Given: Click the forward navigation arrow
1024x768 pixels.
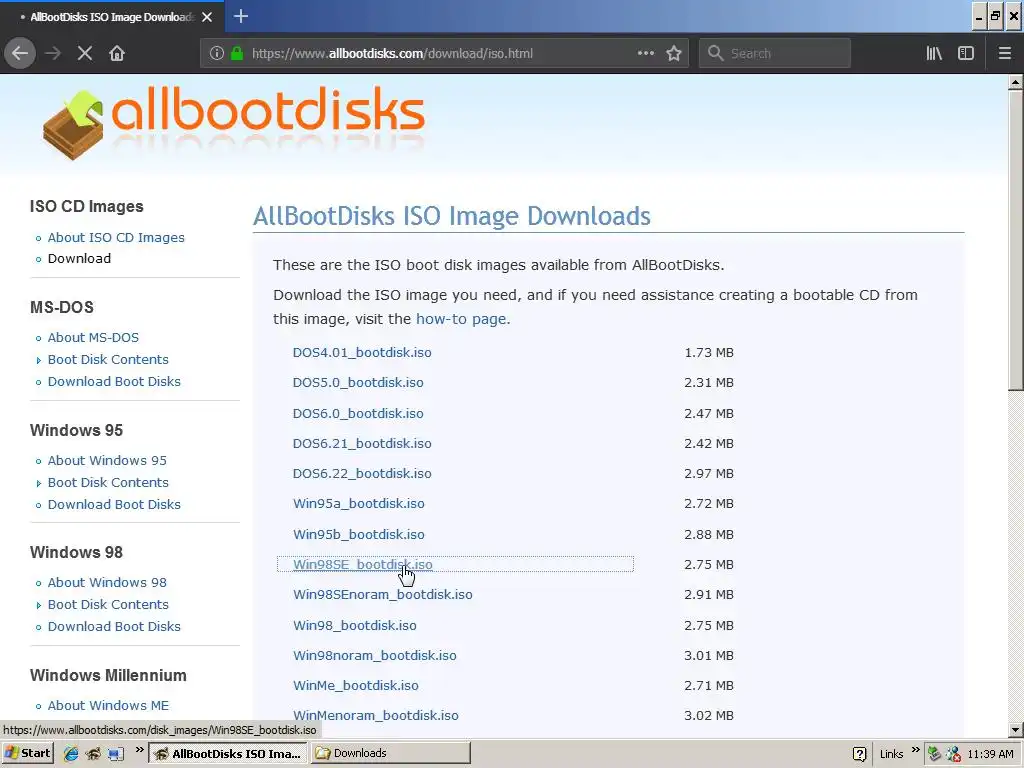Looking at the screenshot, I should click(53, 54).
